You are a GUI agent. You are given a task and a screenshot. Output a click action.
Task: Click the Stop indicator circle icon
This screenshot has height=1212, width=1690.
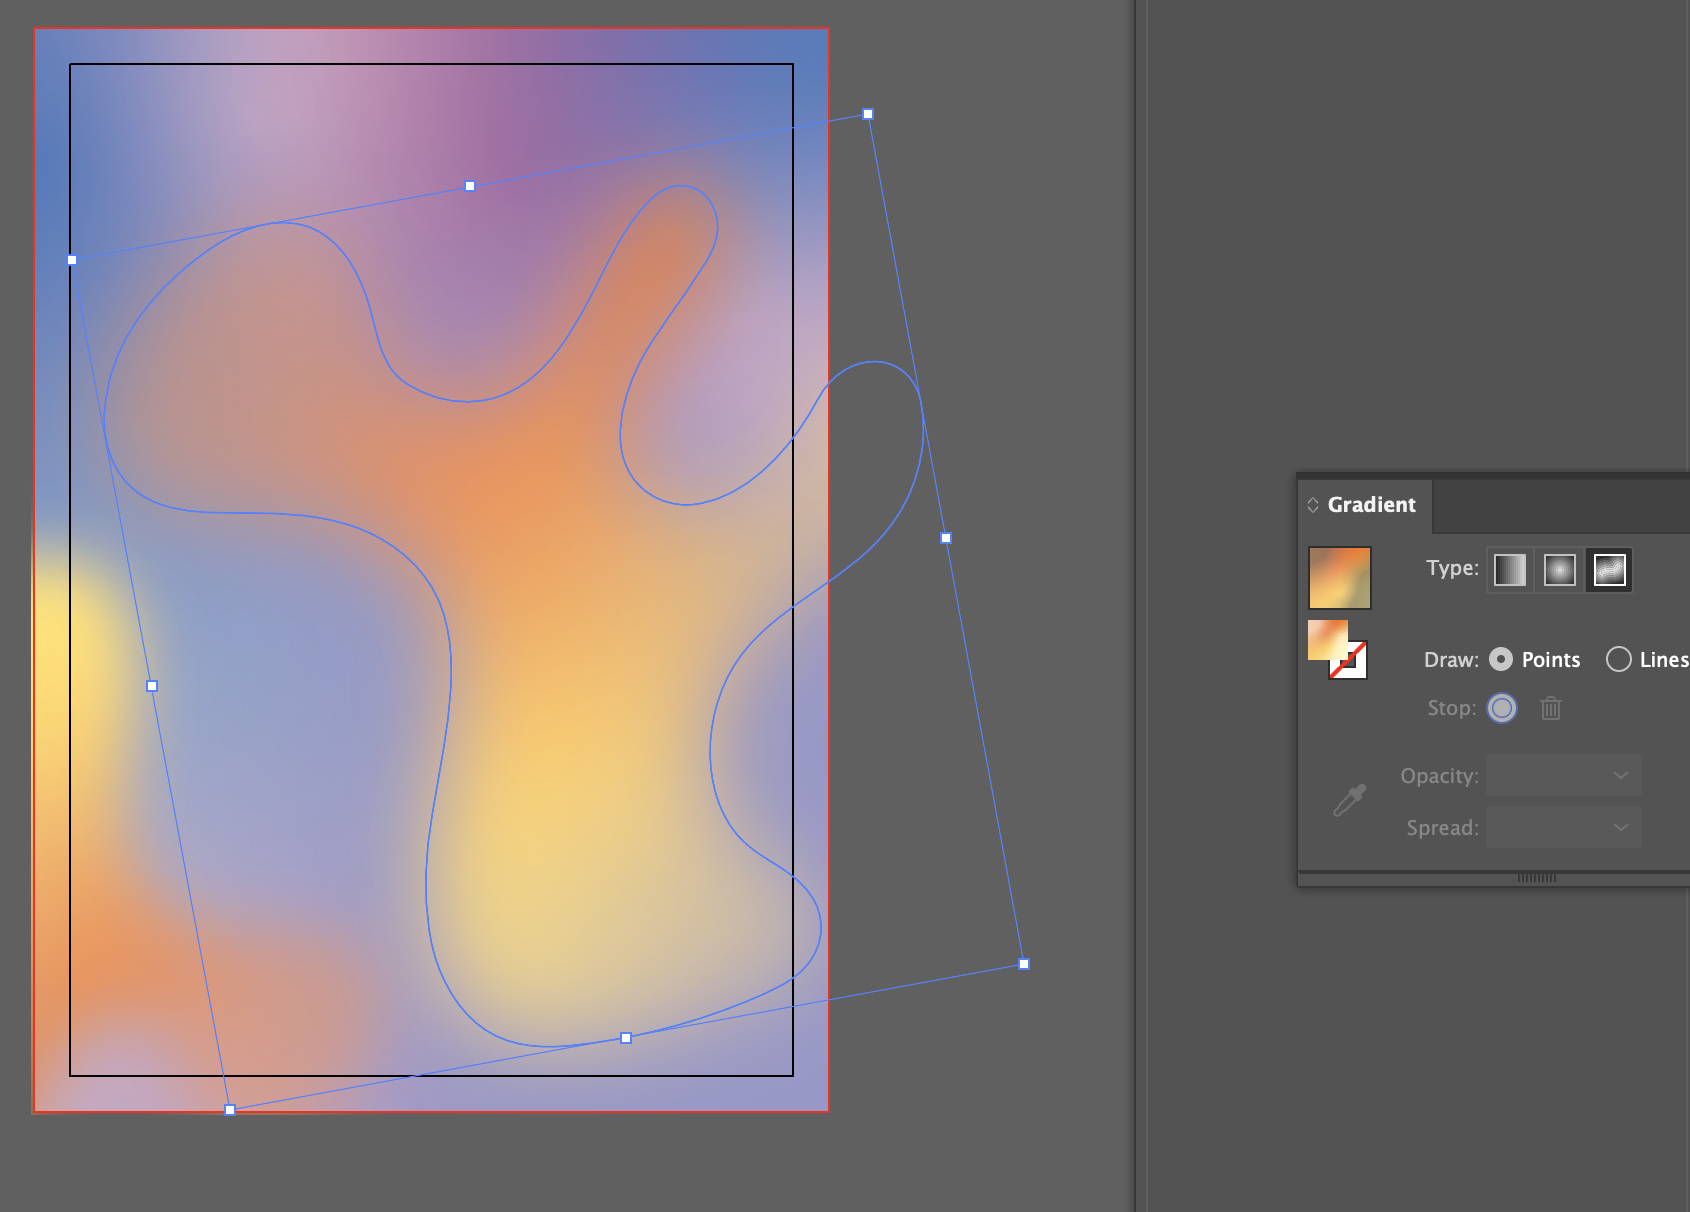(x=1502, y=708)
